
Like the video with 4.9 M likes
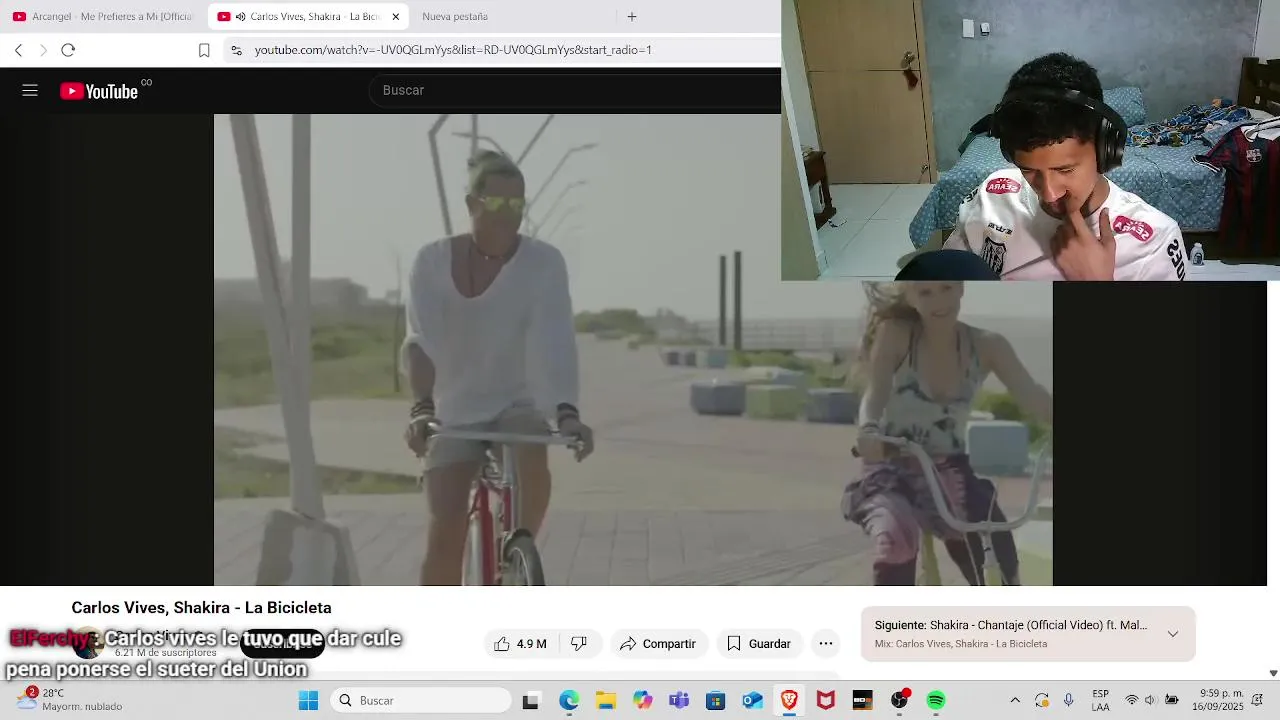coord(520,644)
